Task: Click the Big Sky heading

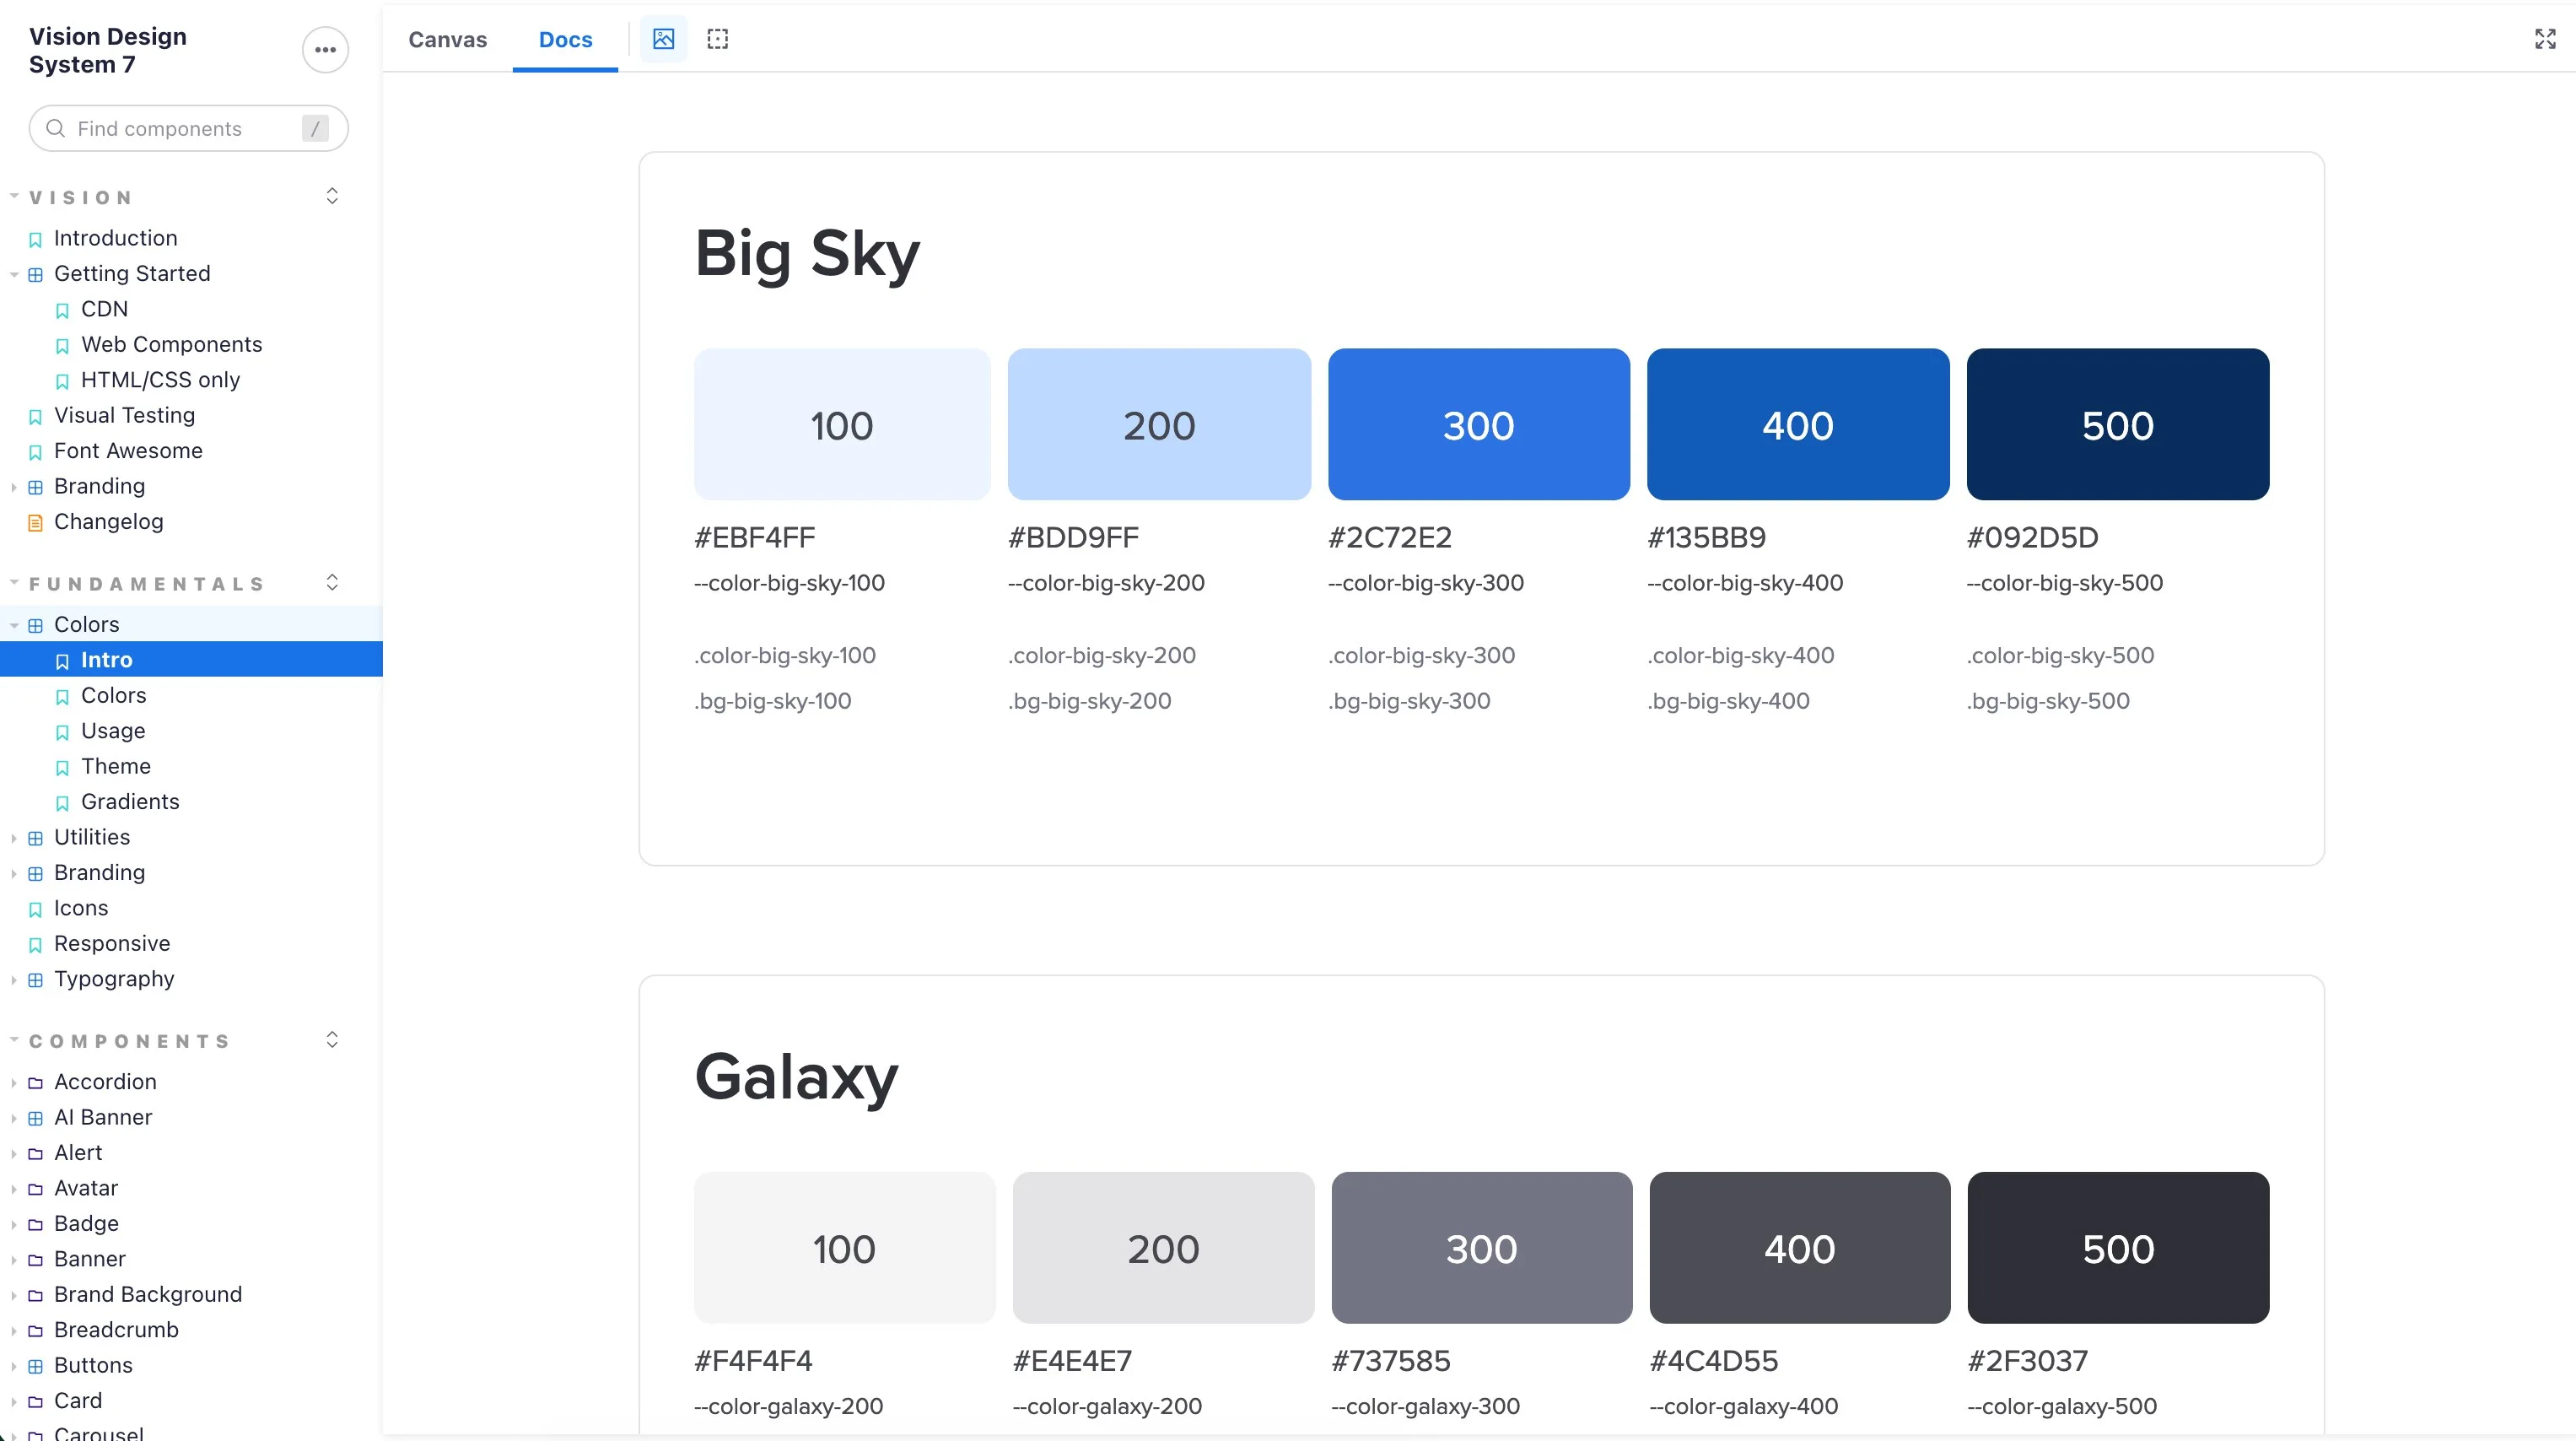Action: pos(807,253)
